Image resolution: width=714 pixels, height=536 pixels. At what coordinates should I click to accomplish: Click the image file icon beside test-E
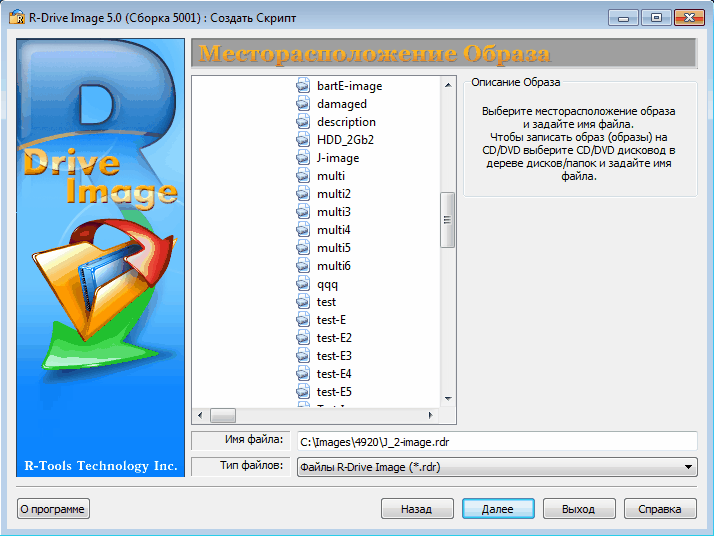[303, 320]
